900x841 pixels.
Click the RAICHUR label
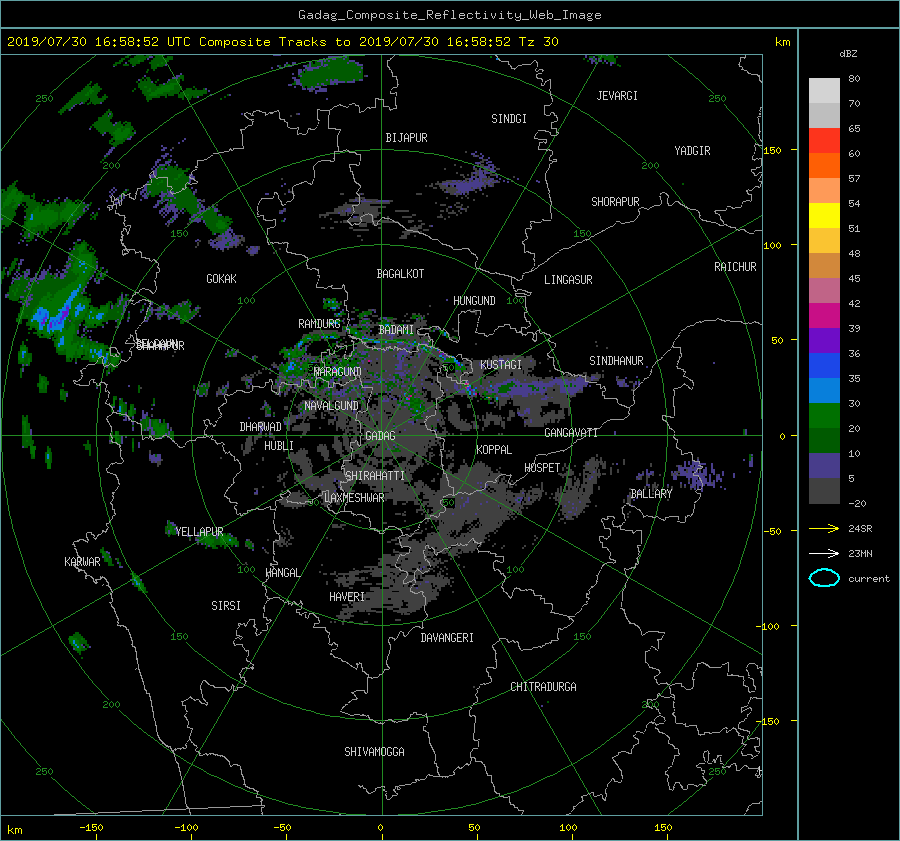click(x=735, y=267)
